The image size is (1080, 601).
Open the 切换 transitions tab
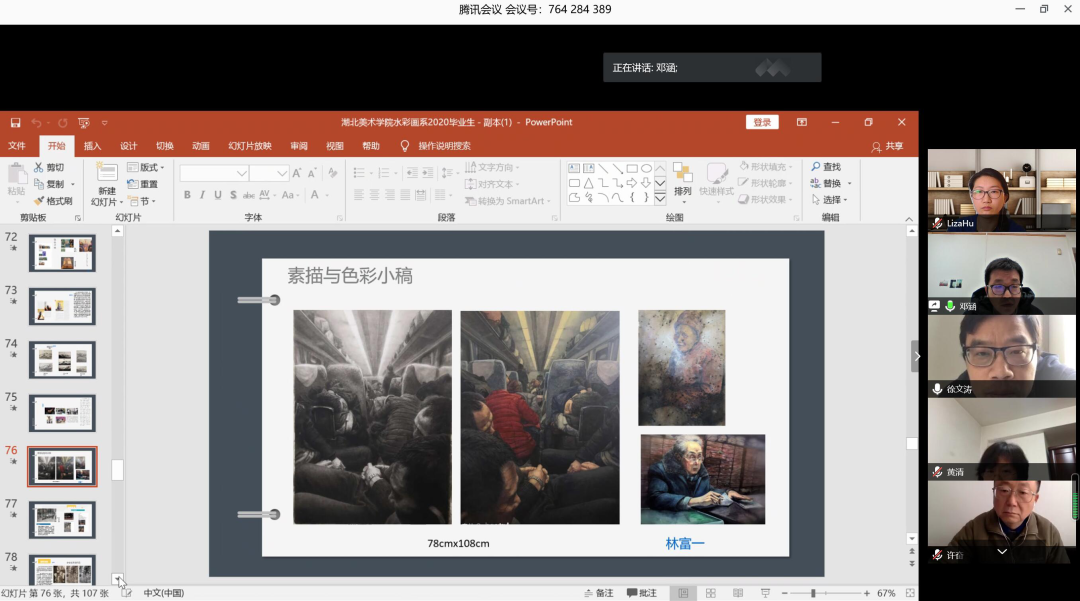[165, 146]
